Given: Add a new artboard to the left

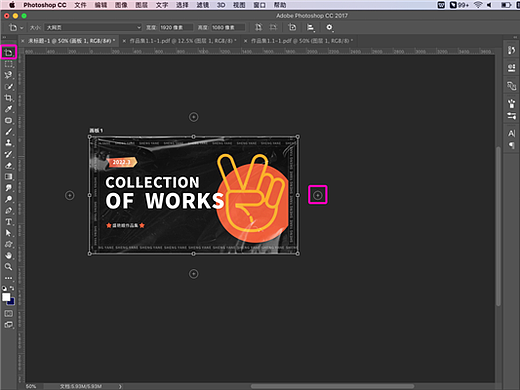Looking at the screenshot, I should coord(69,195).
